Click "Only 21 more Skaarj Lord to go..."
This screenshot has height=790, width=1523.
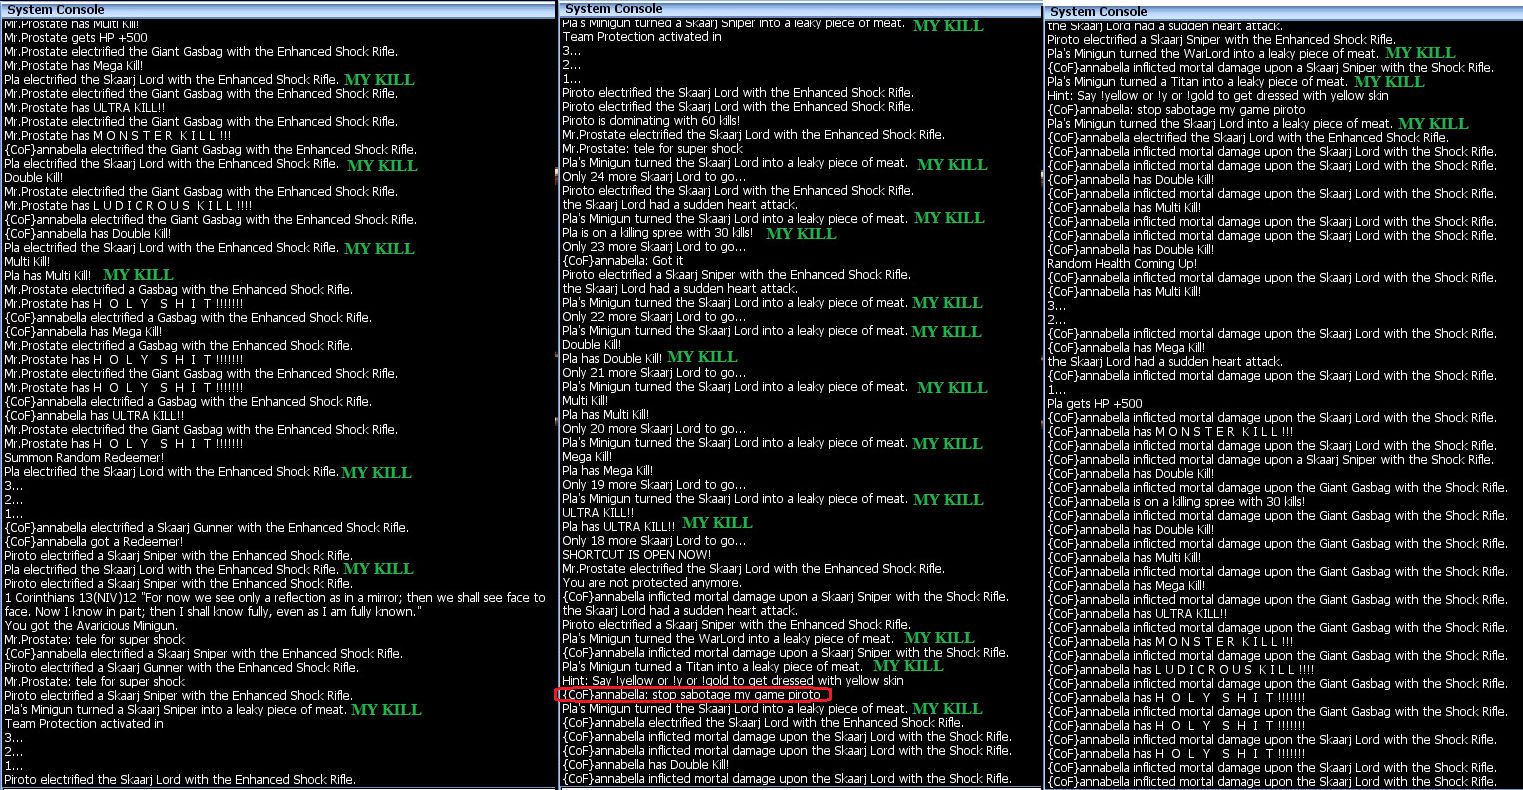(x=654, y=372)
